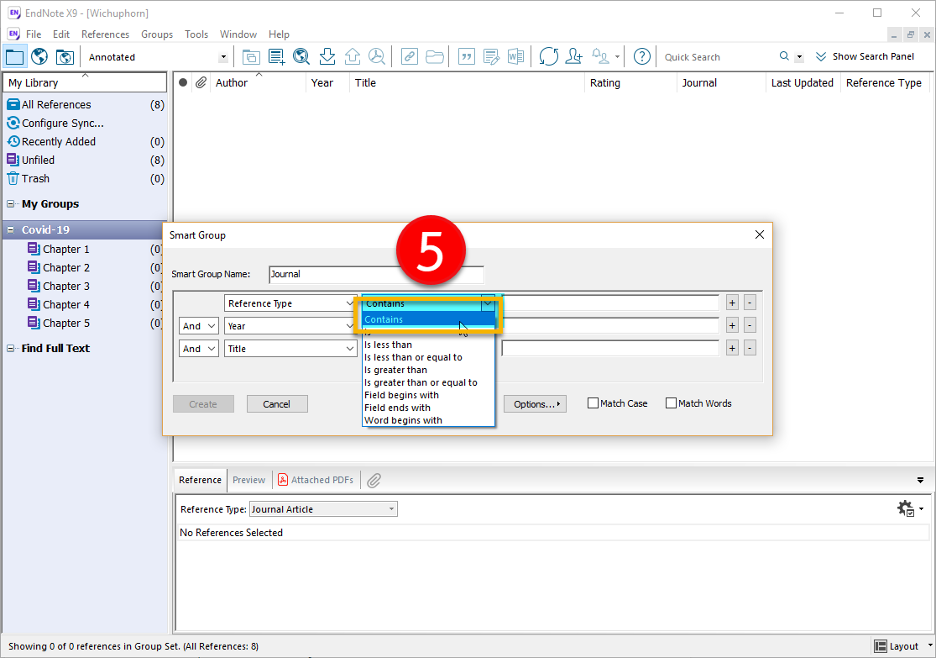Click the Import download arrow icon

coord(327,57)
